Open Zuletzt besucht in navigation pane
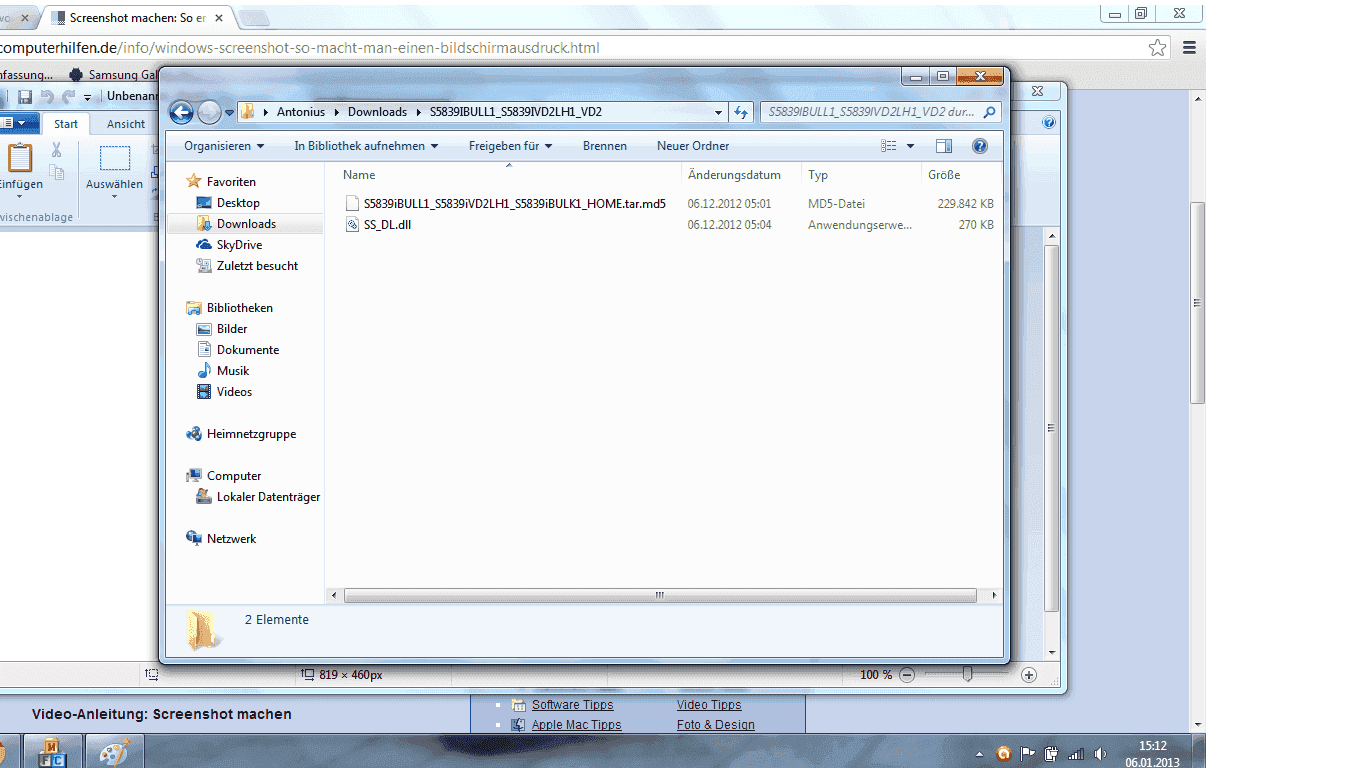1366x768 pixels. (257, 266)
